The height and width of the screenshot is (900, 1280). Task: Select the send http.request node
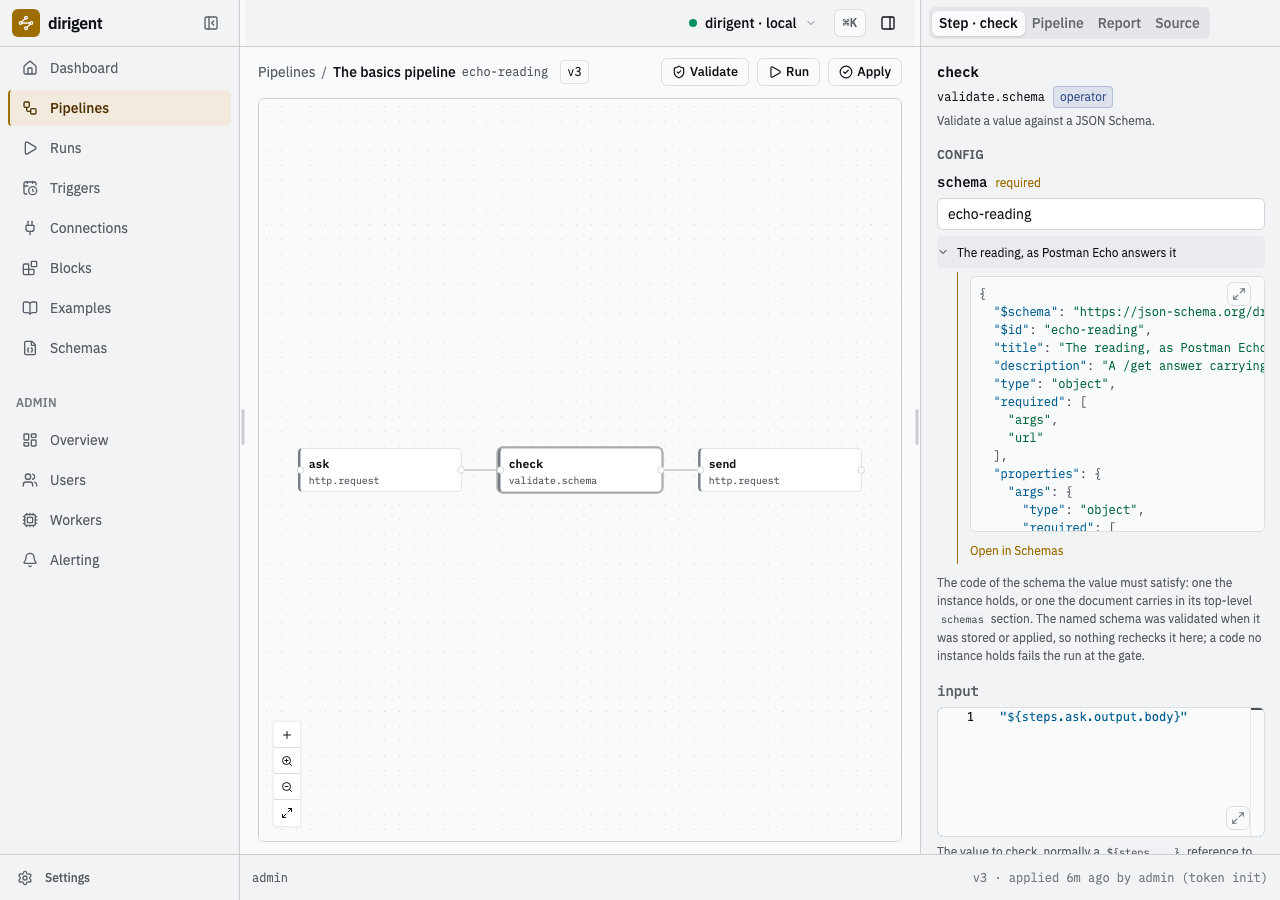point(780,470)
